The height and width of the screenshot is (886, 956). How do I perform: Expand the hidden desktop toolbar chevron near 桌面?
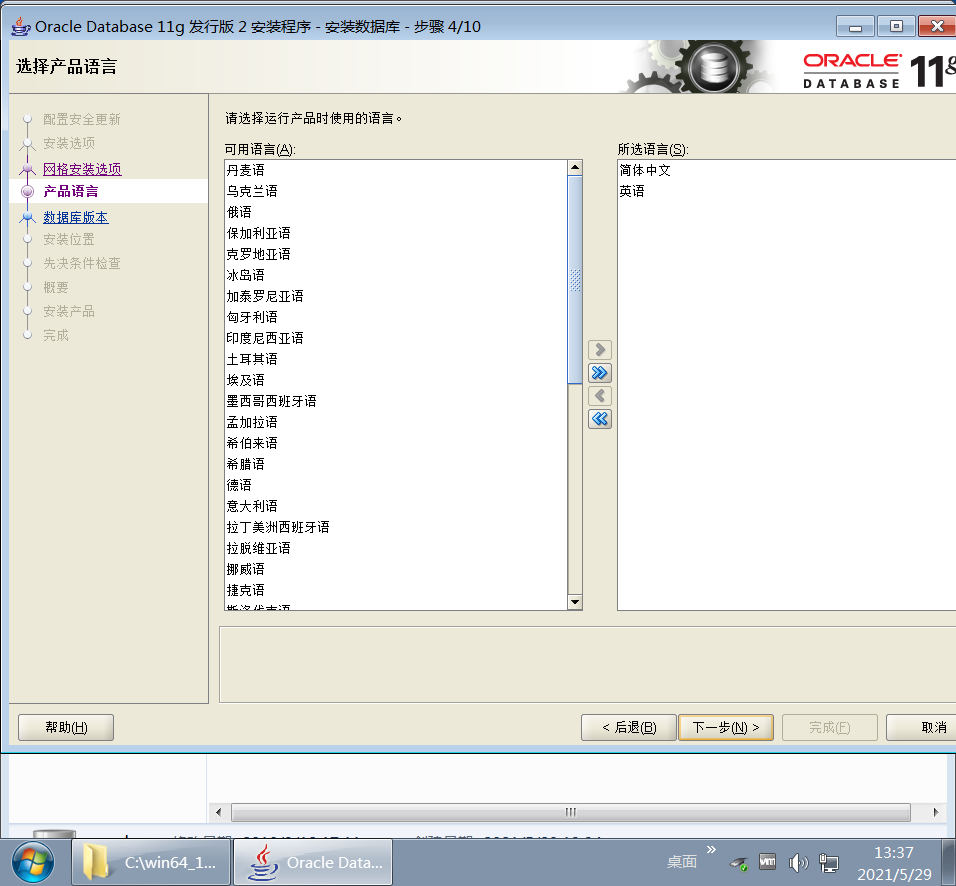[713, 849]
